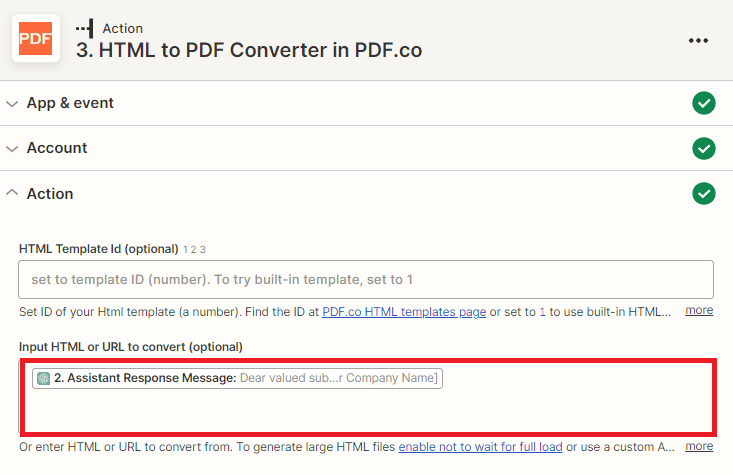This screenshot has width=733, height=475.
Task: Click the step title HTML to PDF Converter
Action: pyautogui.click(x=249, y=50)
